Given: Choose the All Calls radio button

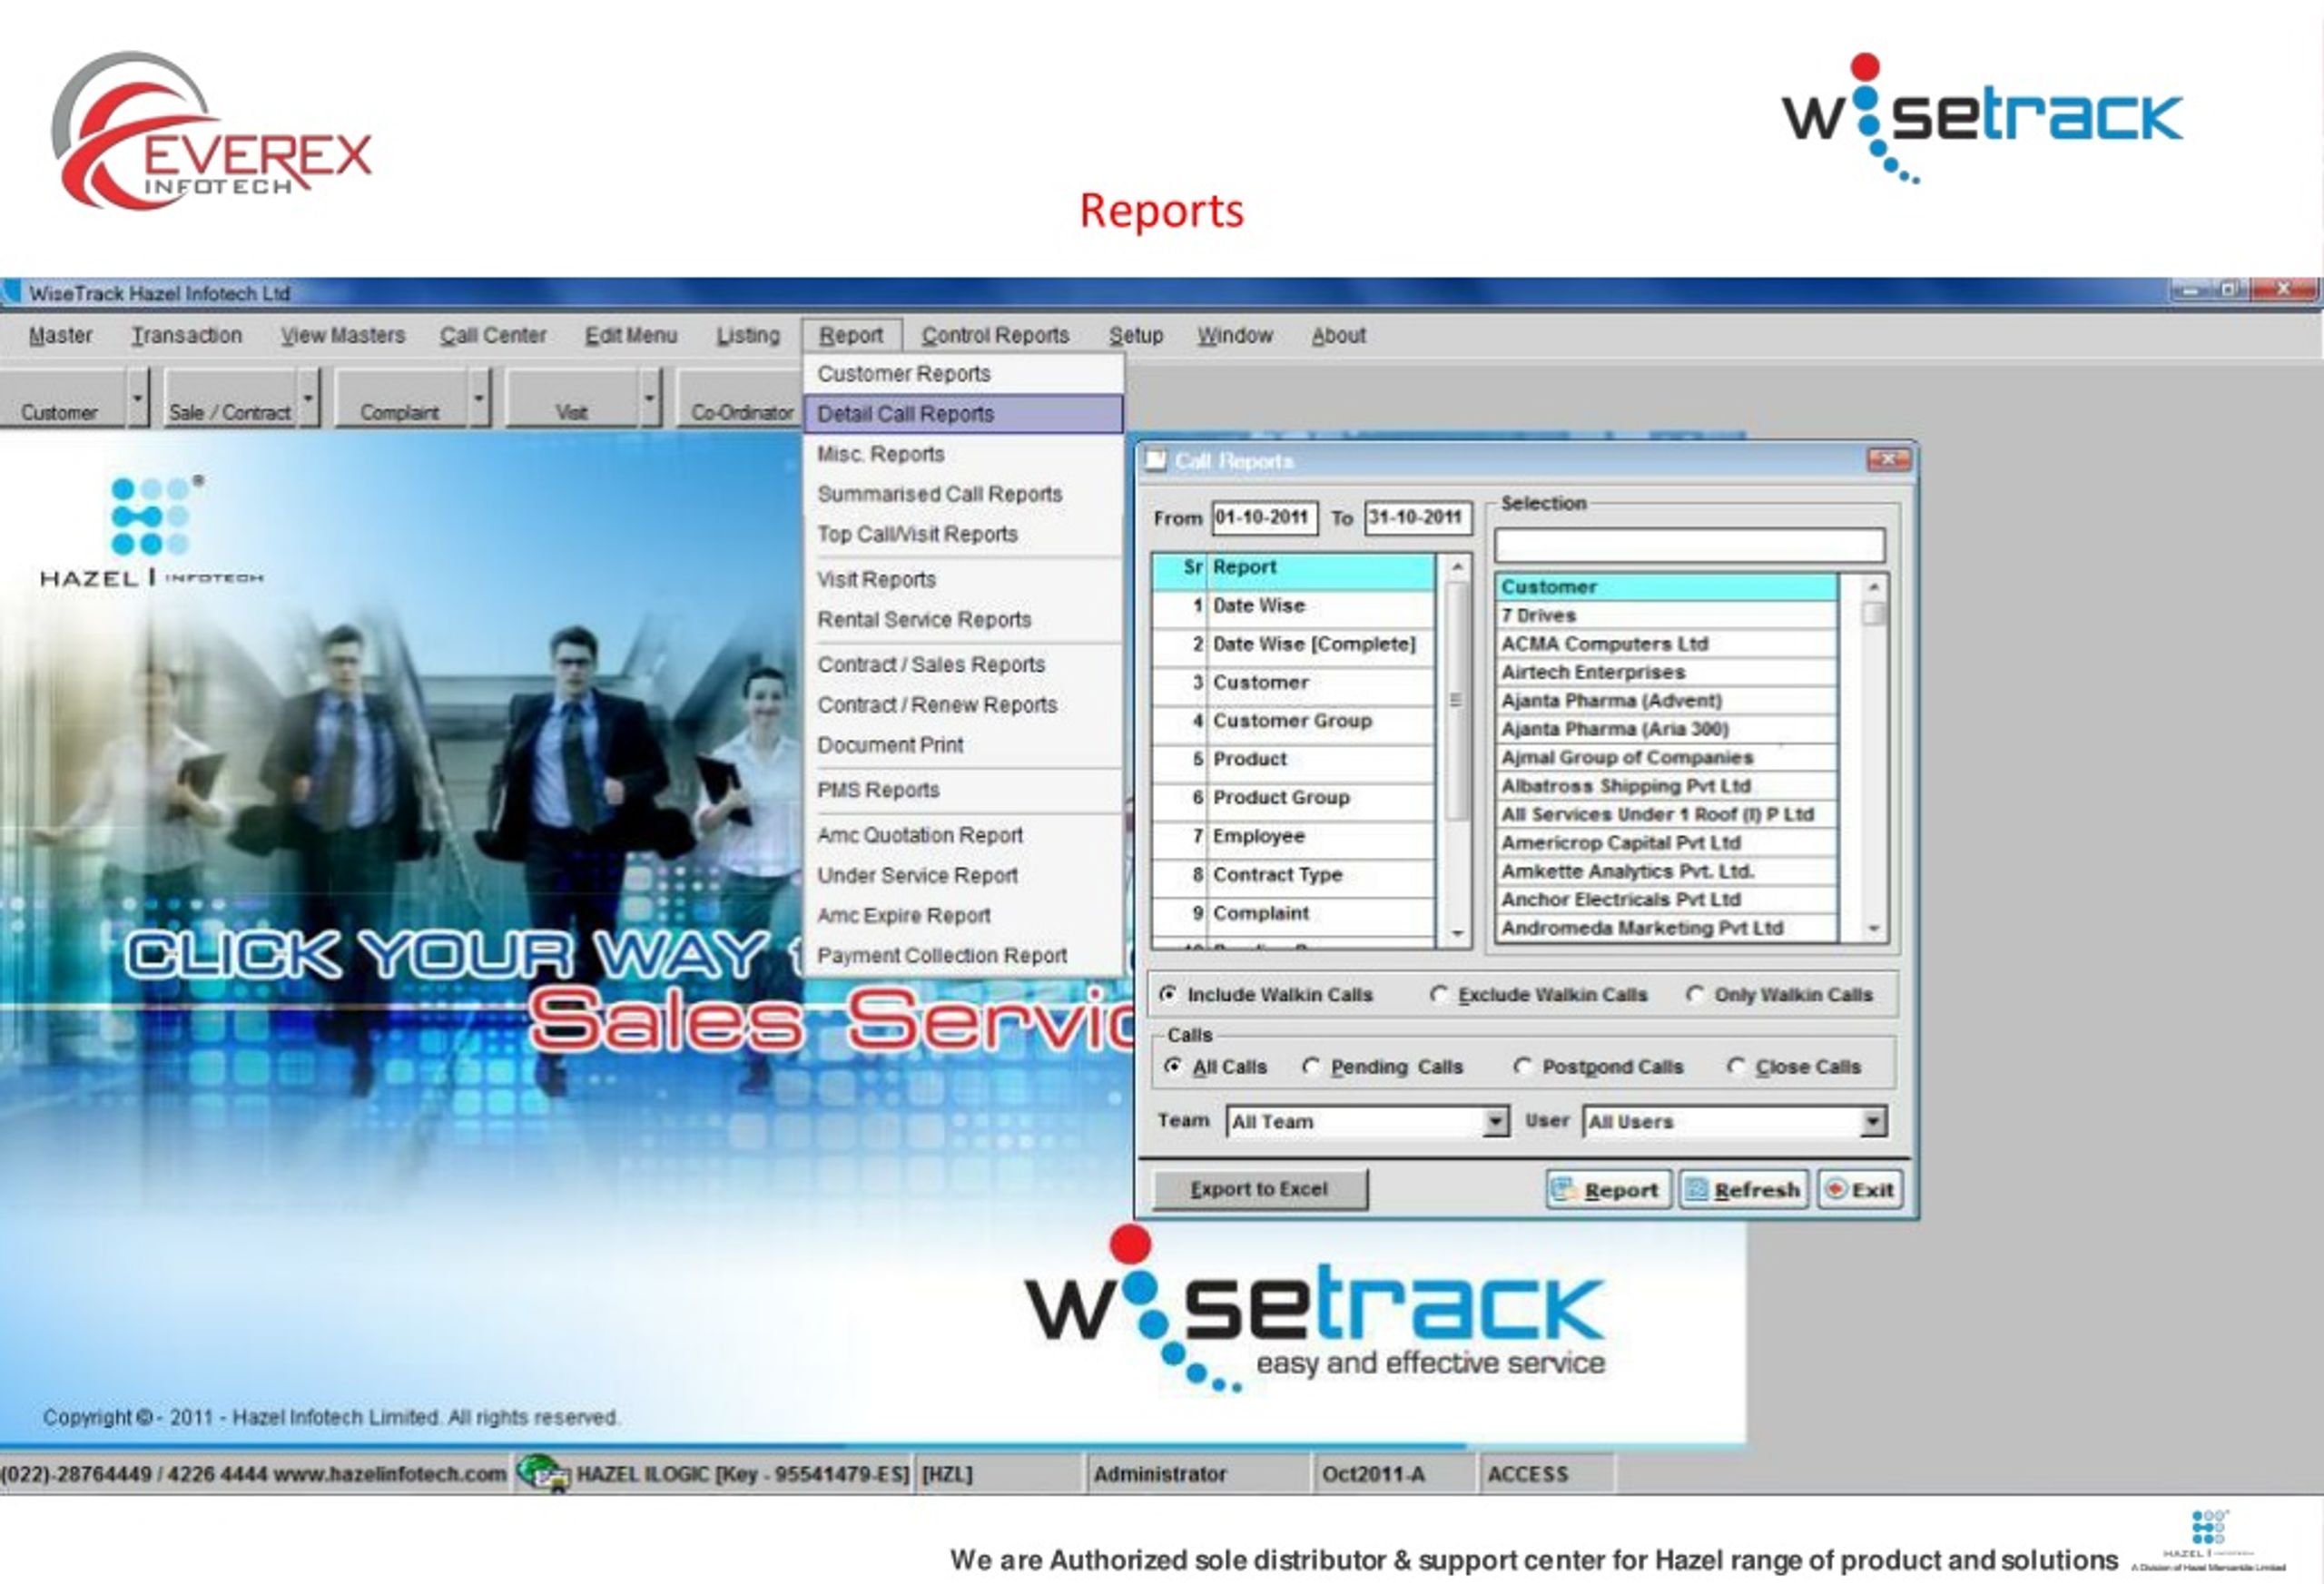Looking at the screenshot, I should [x=1173, y=1067].
